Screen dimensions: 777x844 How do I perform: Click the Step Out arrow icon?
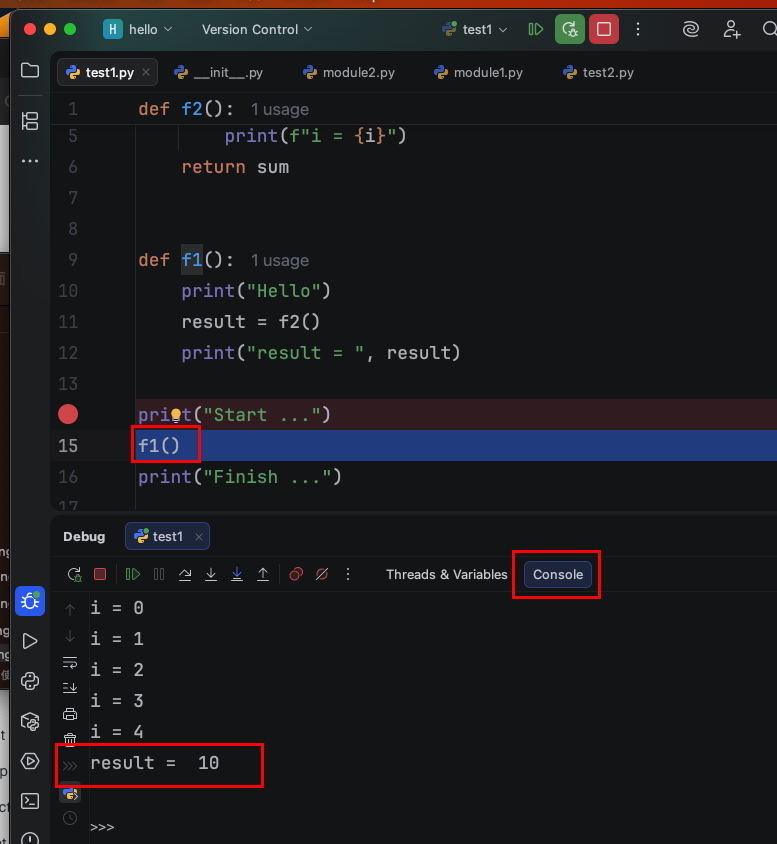pos(263,574)
